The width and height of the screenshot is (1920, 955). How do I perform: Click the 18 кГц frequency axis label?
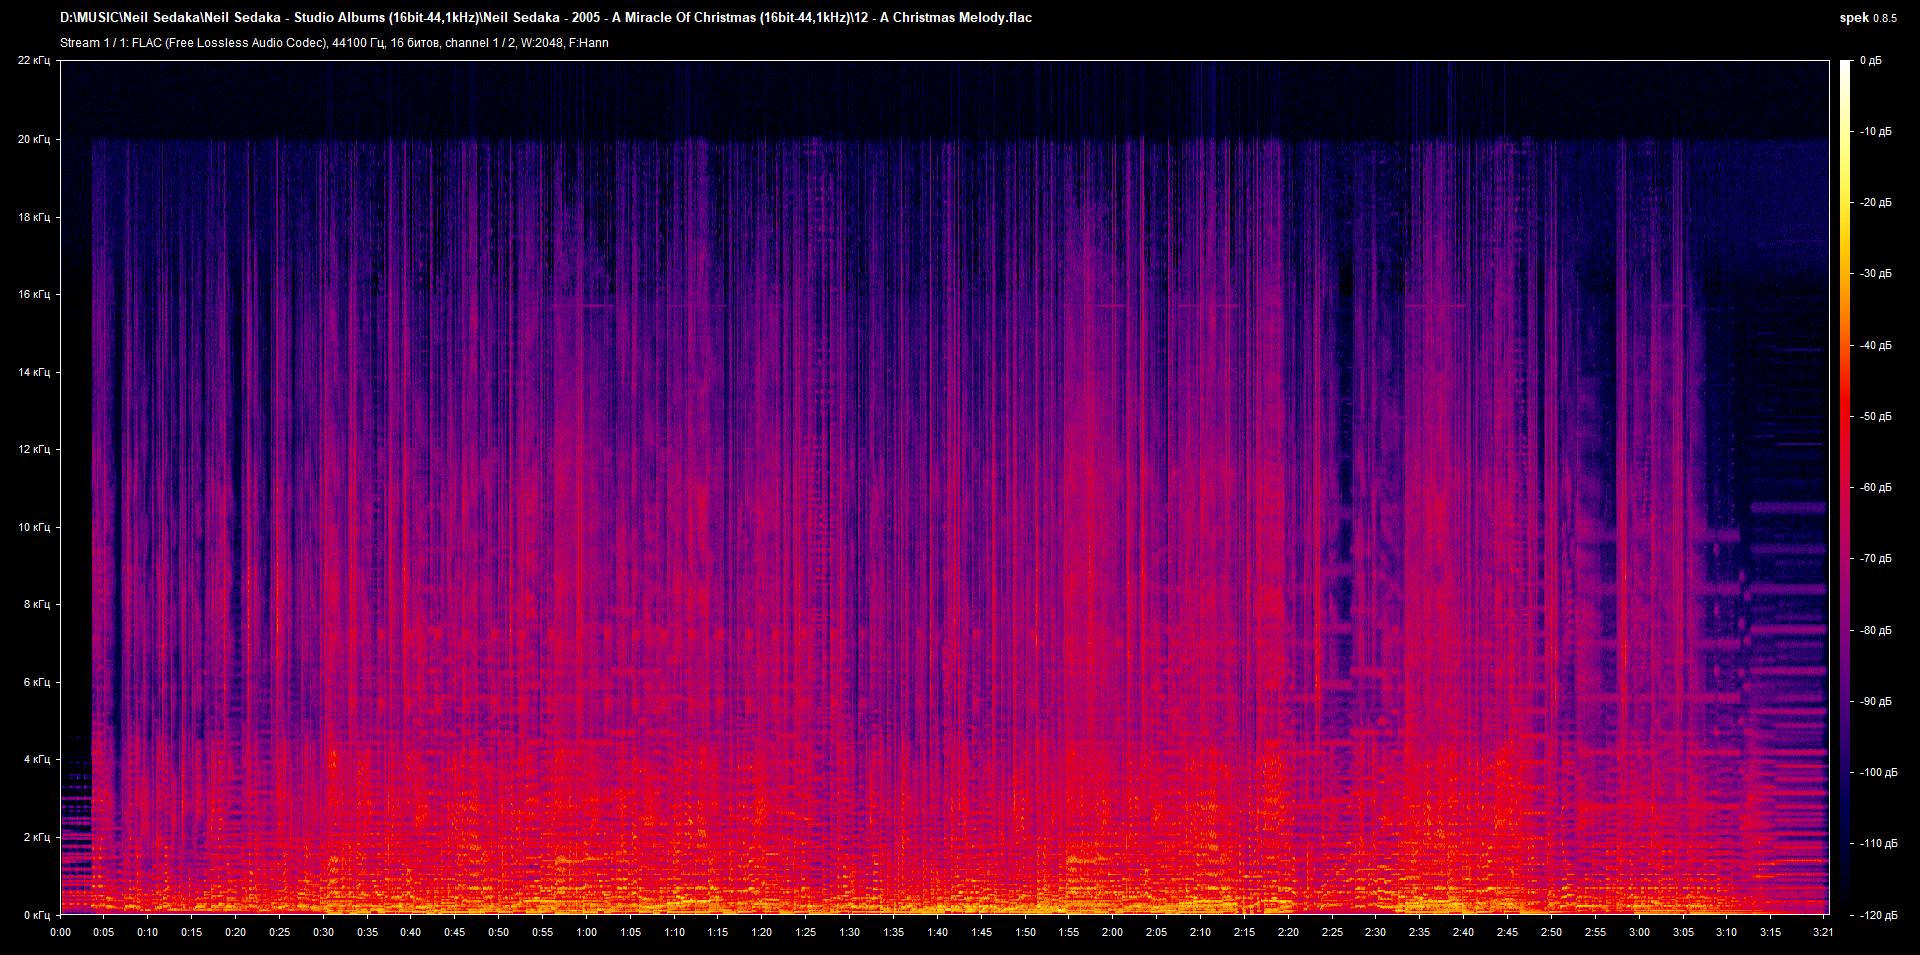click(x=34, y=217)
